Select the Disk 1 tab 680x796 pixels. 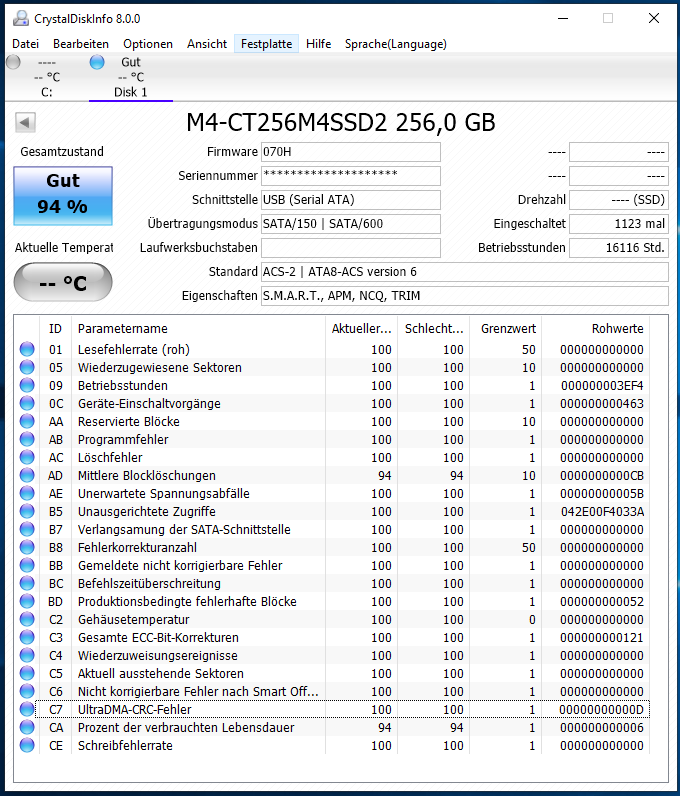131,77
